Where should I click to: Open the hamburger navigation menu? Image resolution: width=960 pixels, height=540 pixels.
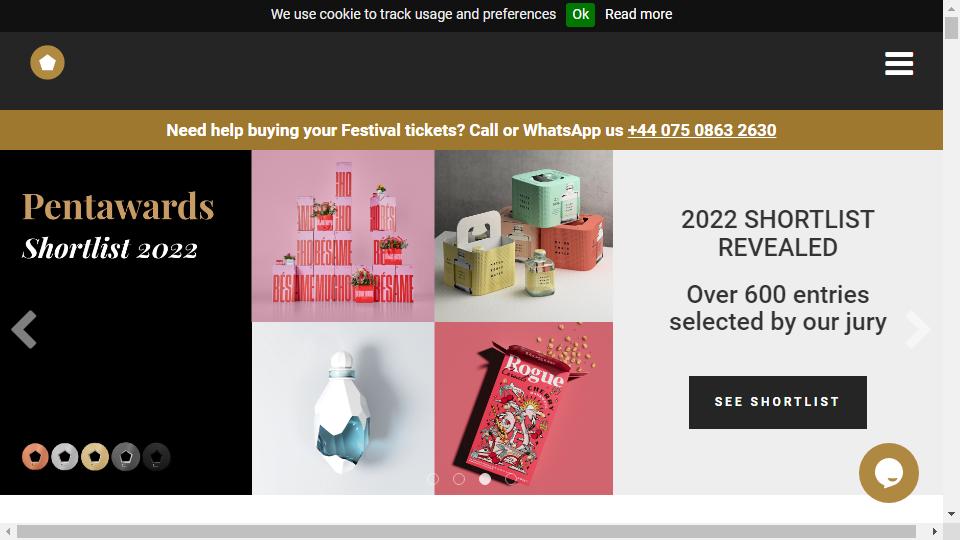[x=899, y=64]
